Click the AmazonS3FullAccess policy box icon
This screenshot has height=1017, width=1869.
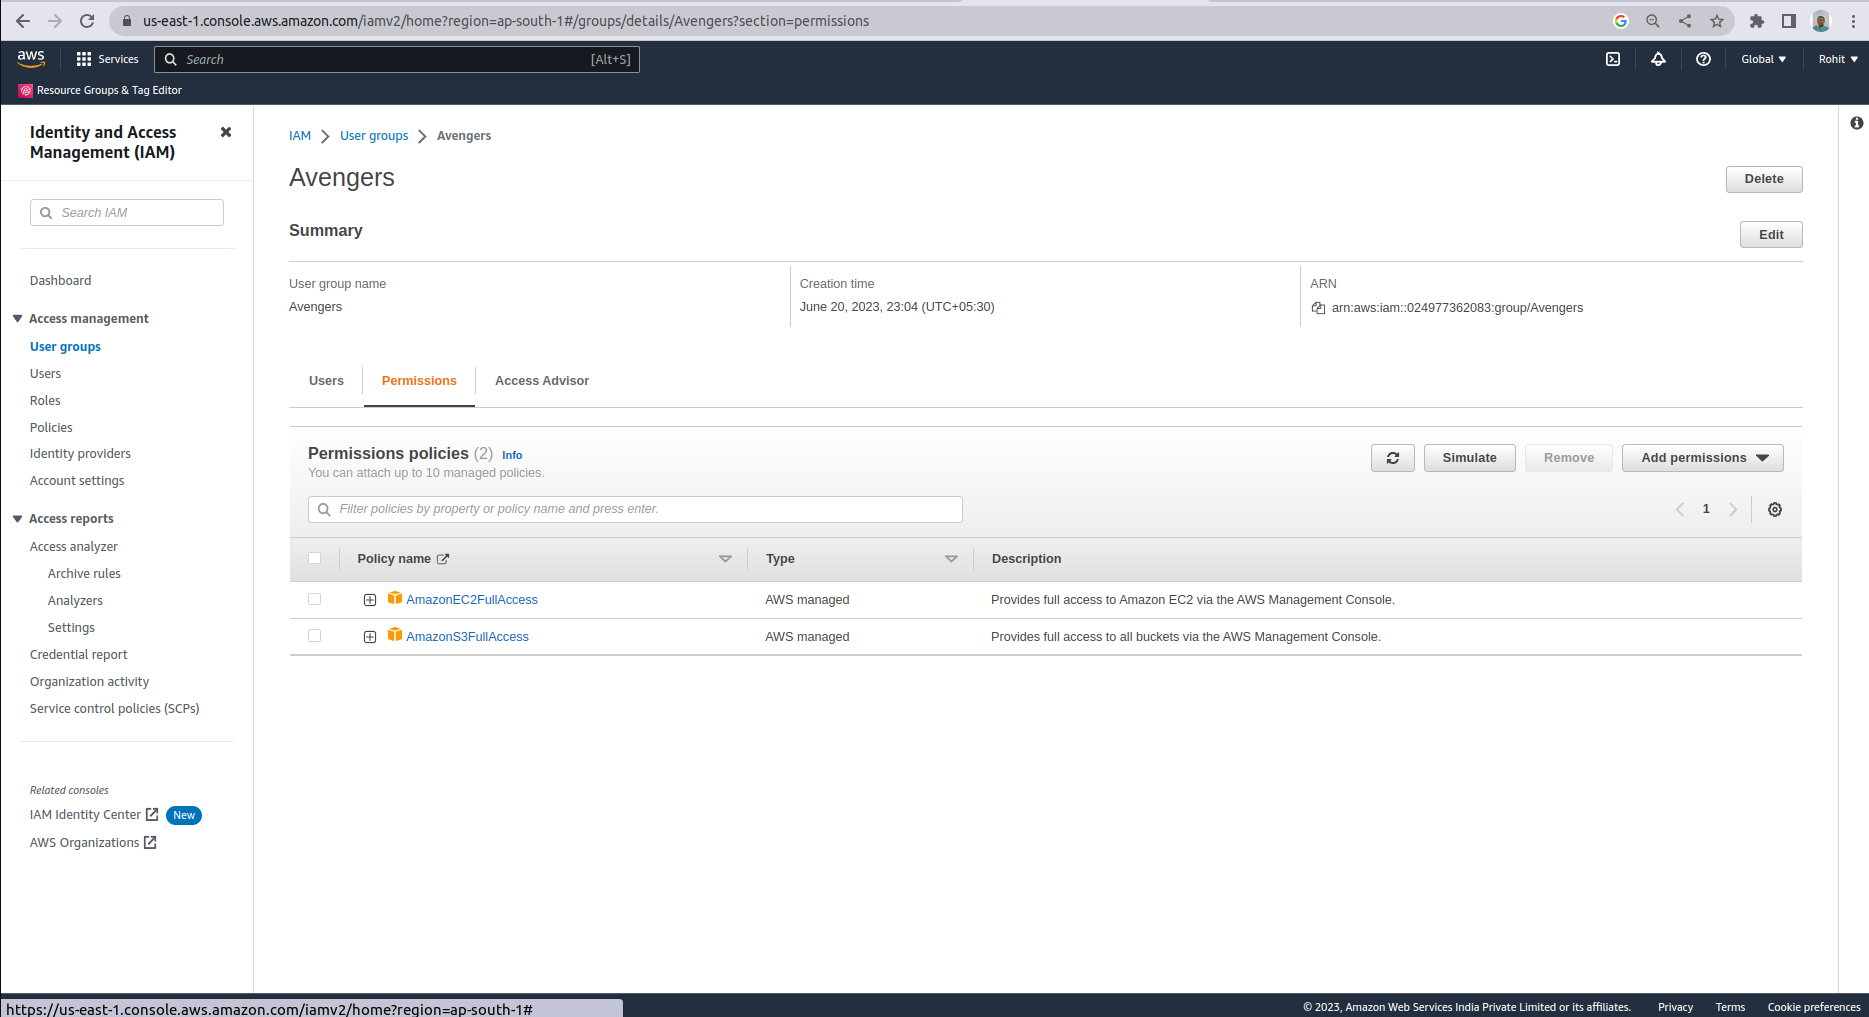tap(395, 635)
